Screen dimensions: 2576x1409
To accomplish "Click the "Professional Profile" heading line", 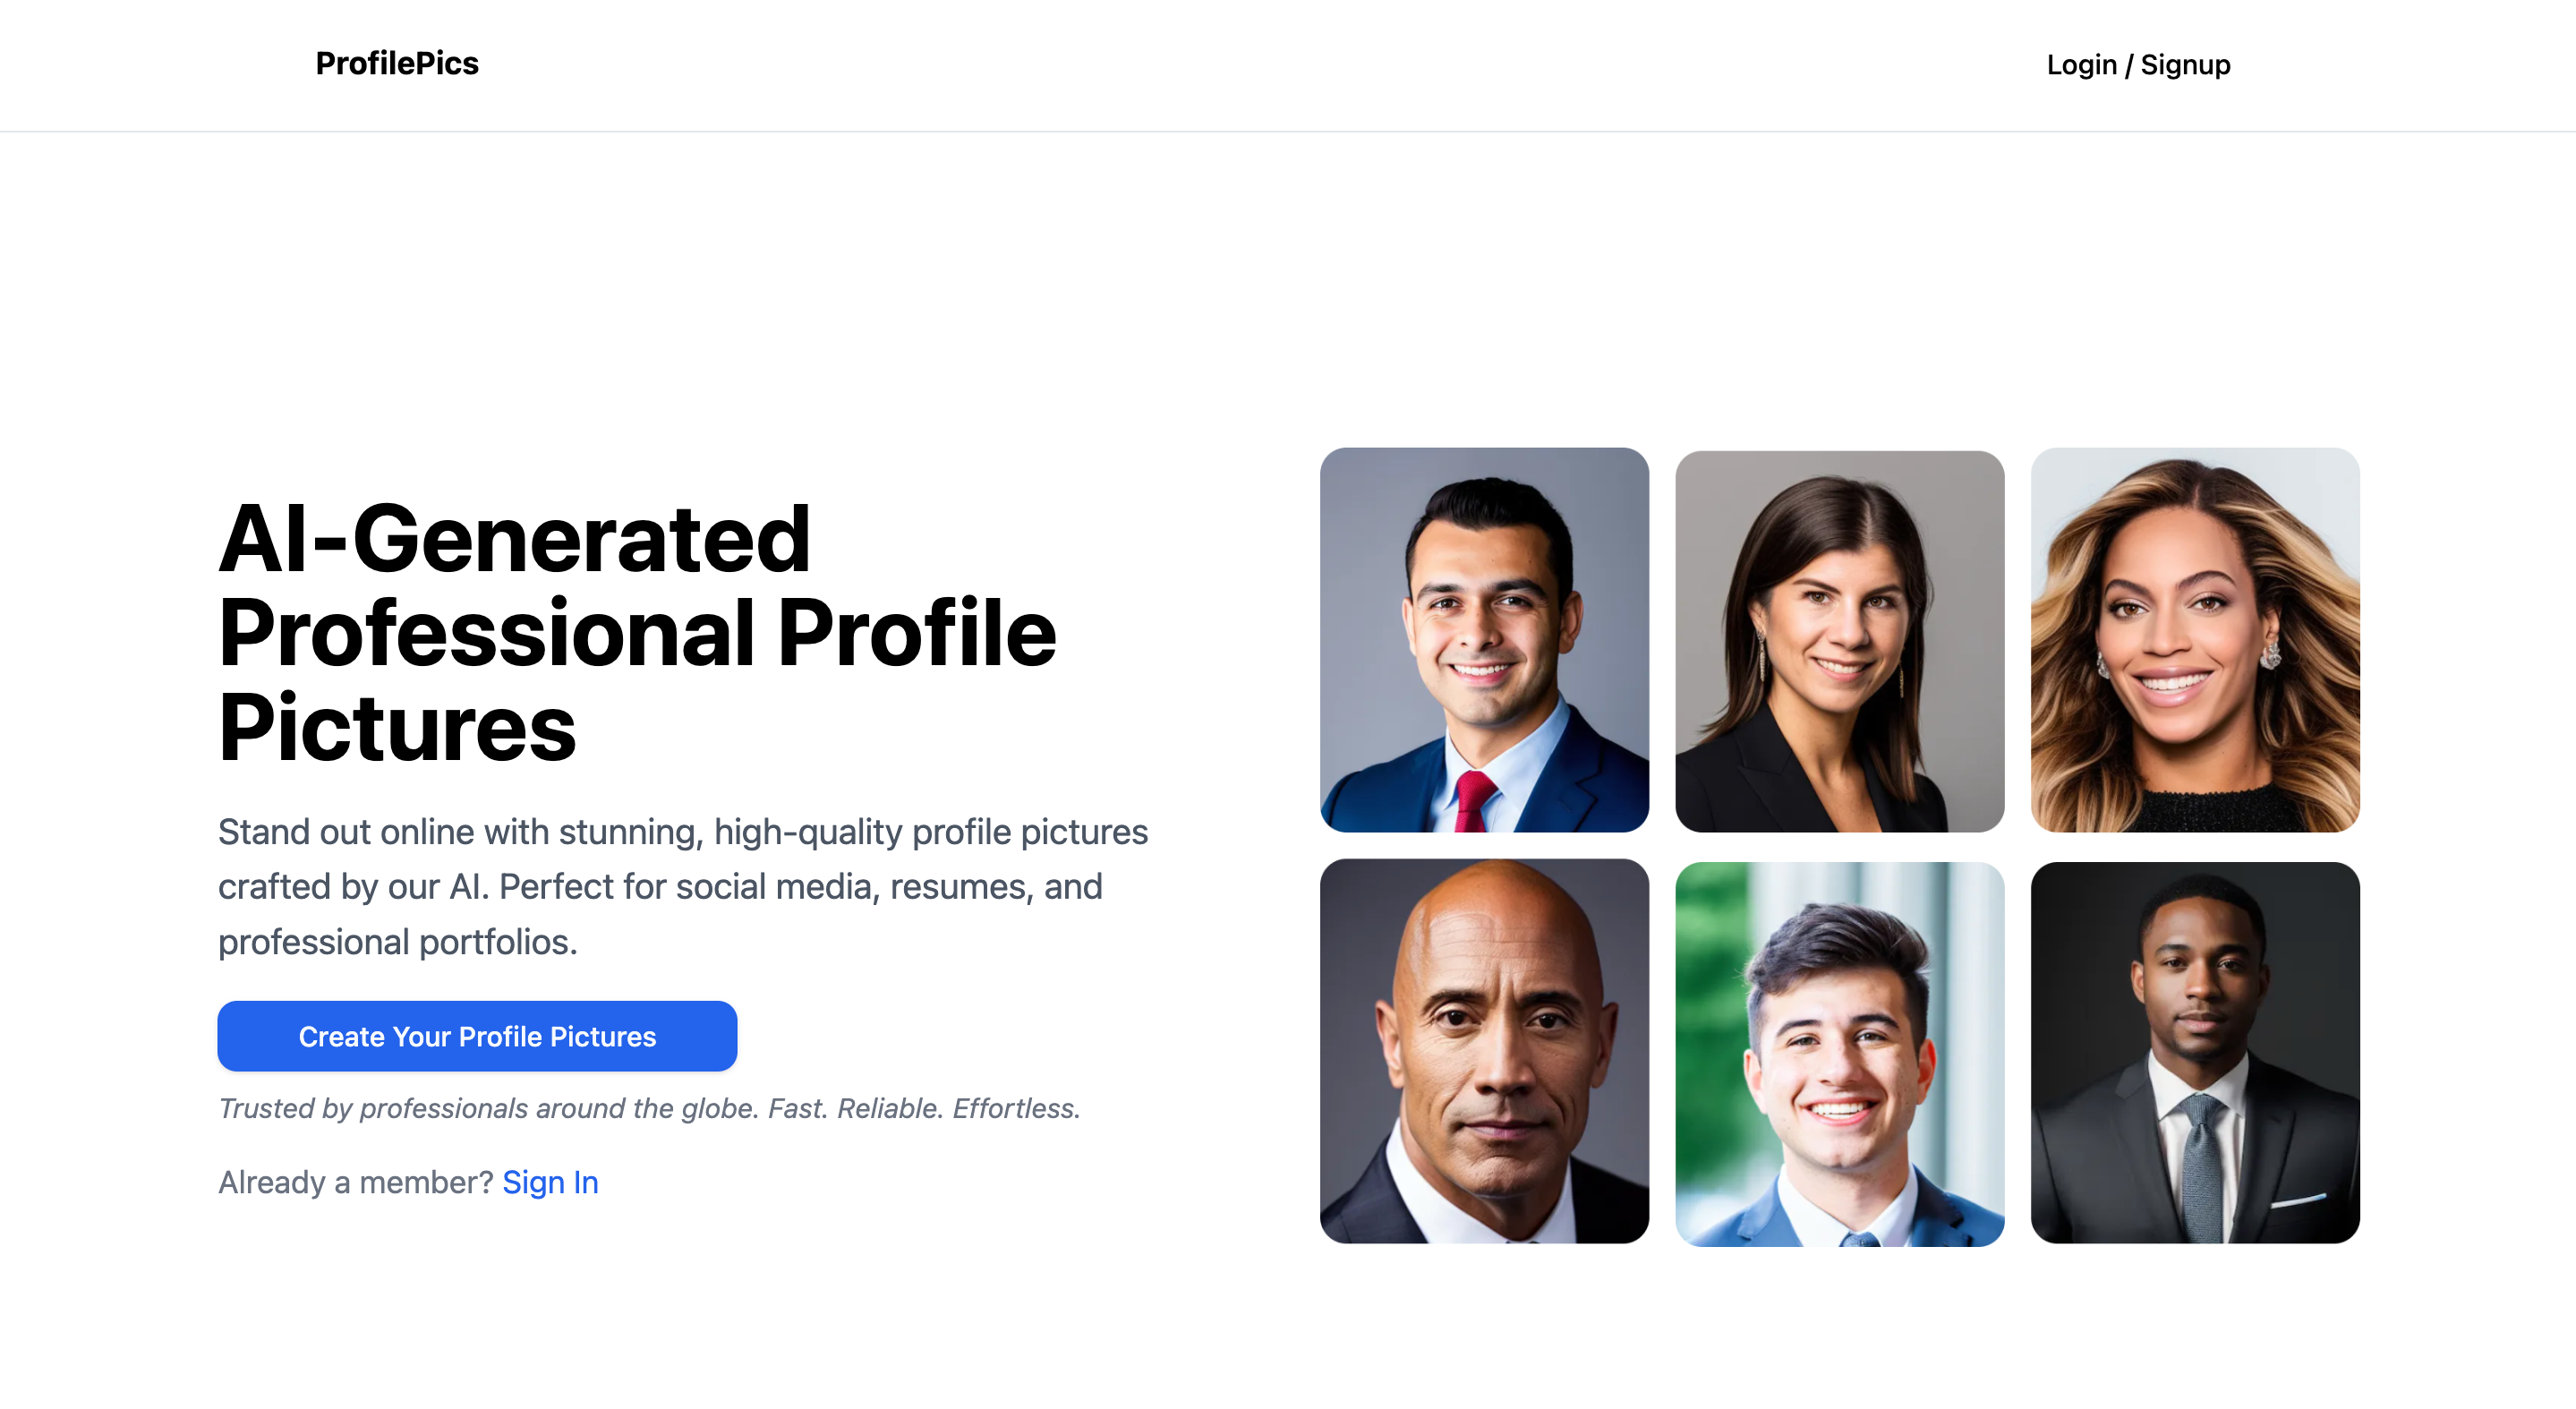I will point(637,634).
